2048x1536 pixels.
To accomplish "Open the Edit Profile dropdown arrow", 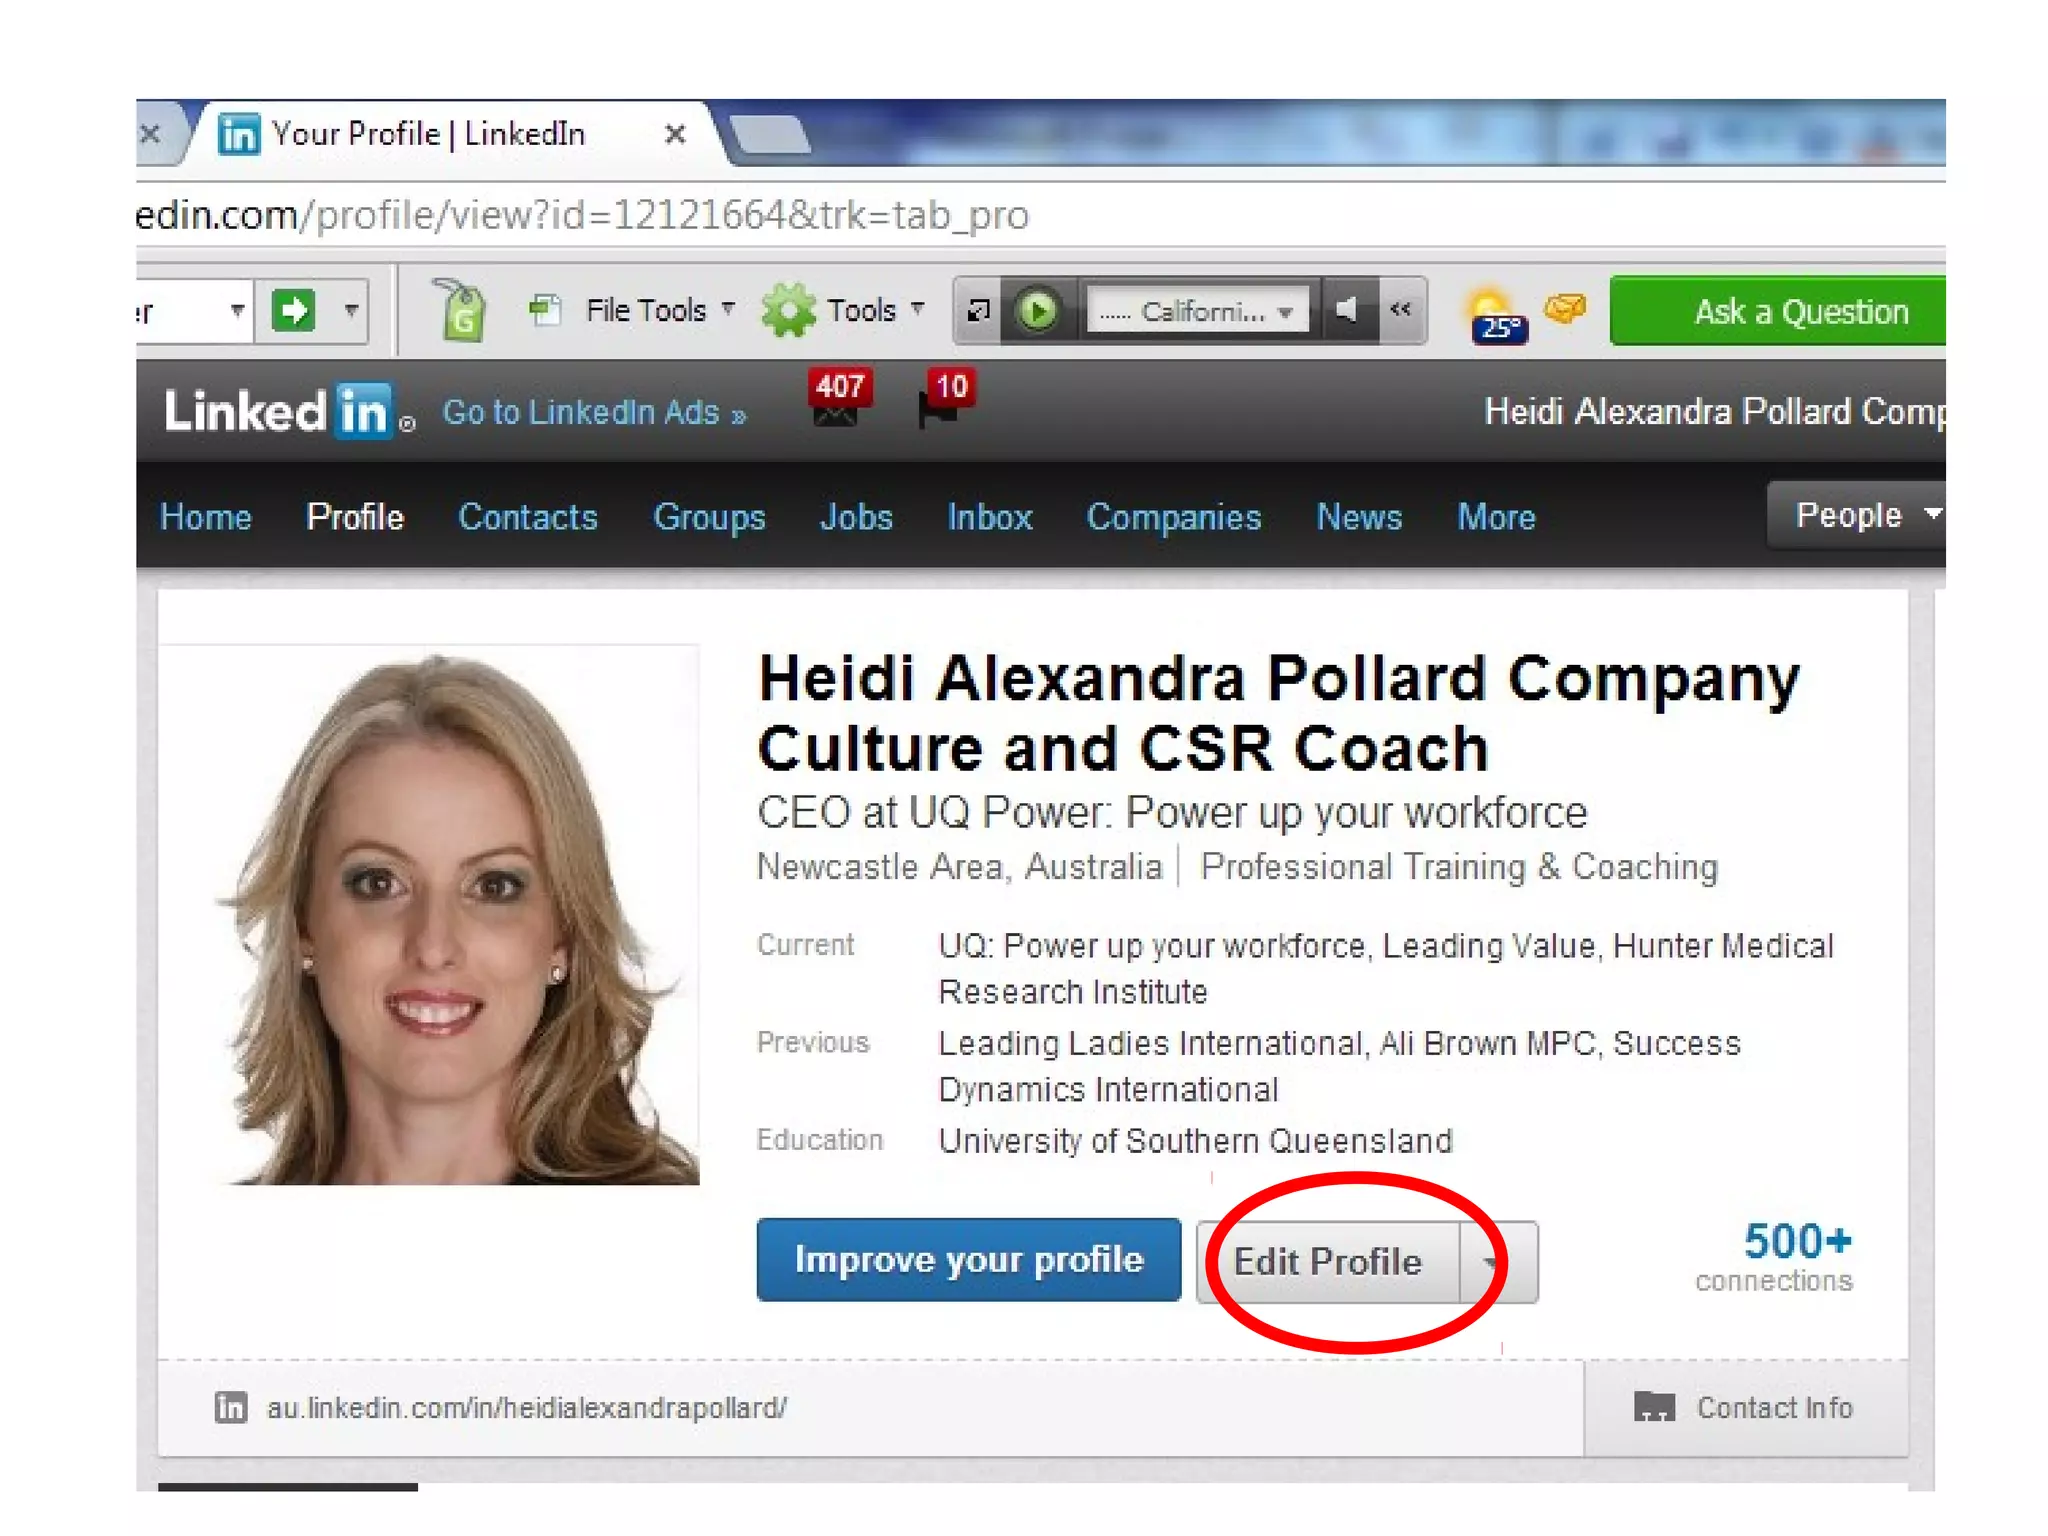I will (x=1492, y=1263).
